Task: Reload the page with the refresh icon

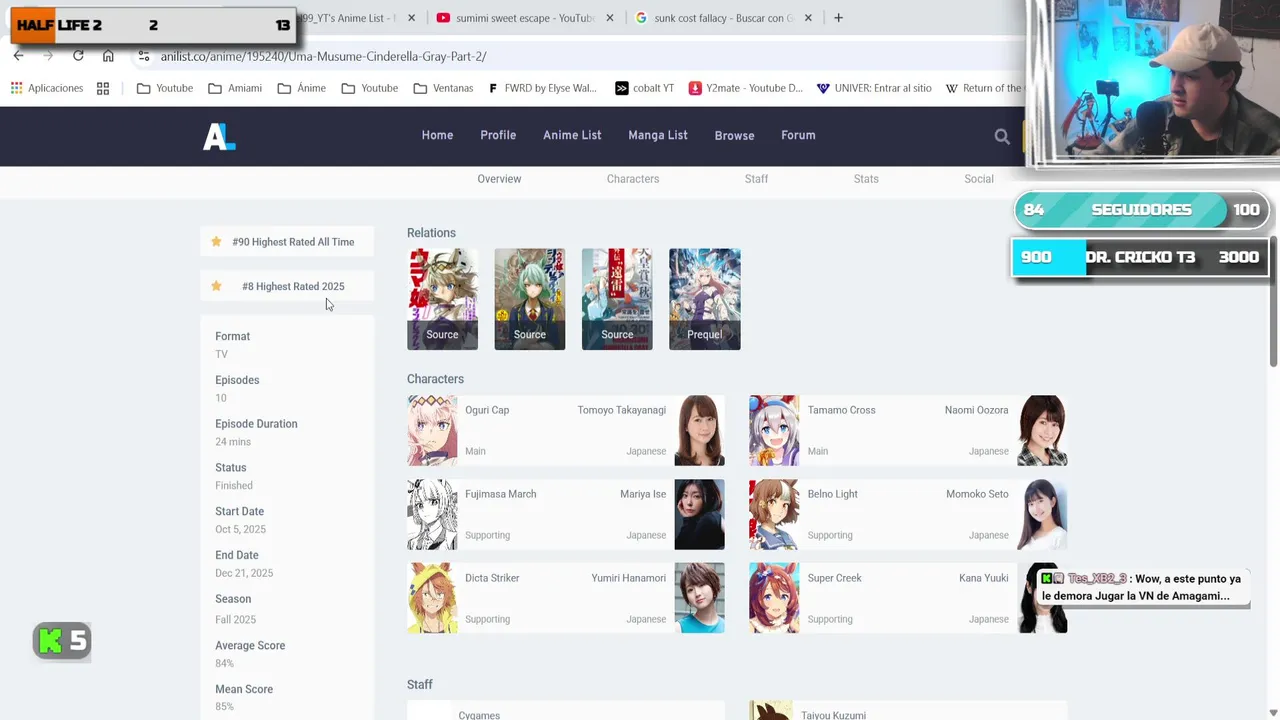Action: tap(78, 56)
